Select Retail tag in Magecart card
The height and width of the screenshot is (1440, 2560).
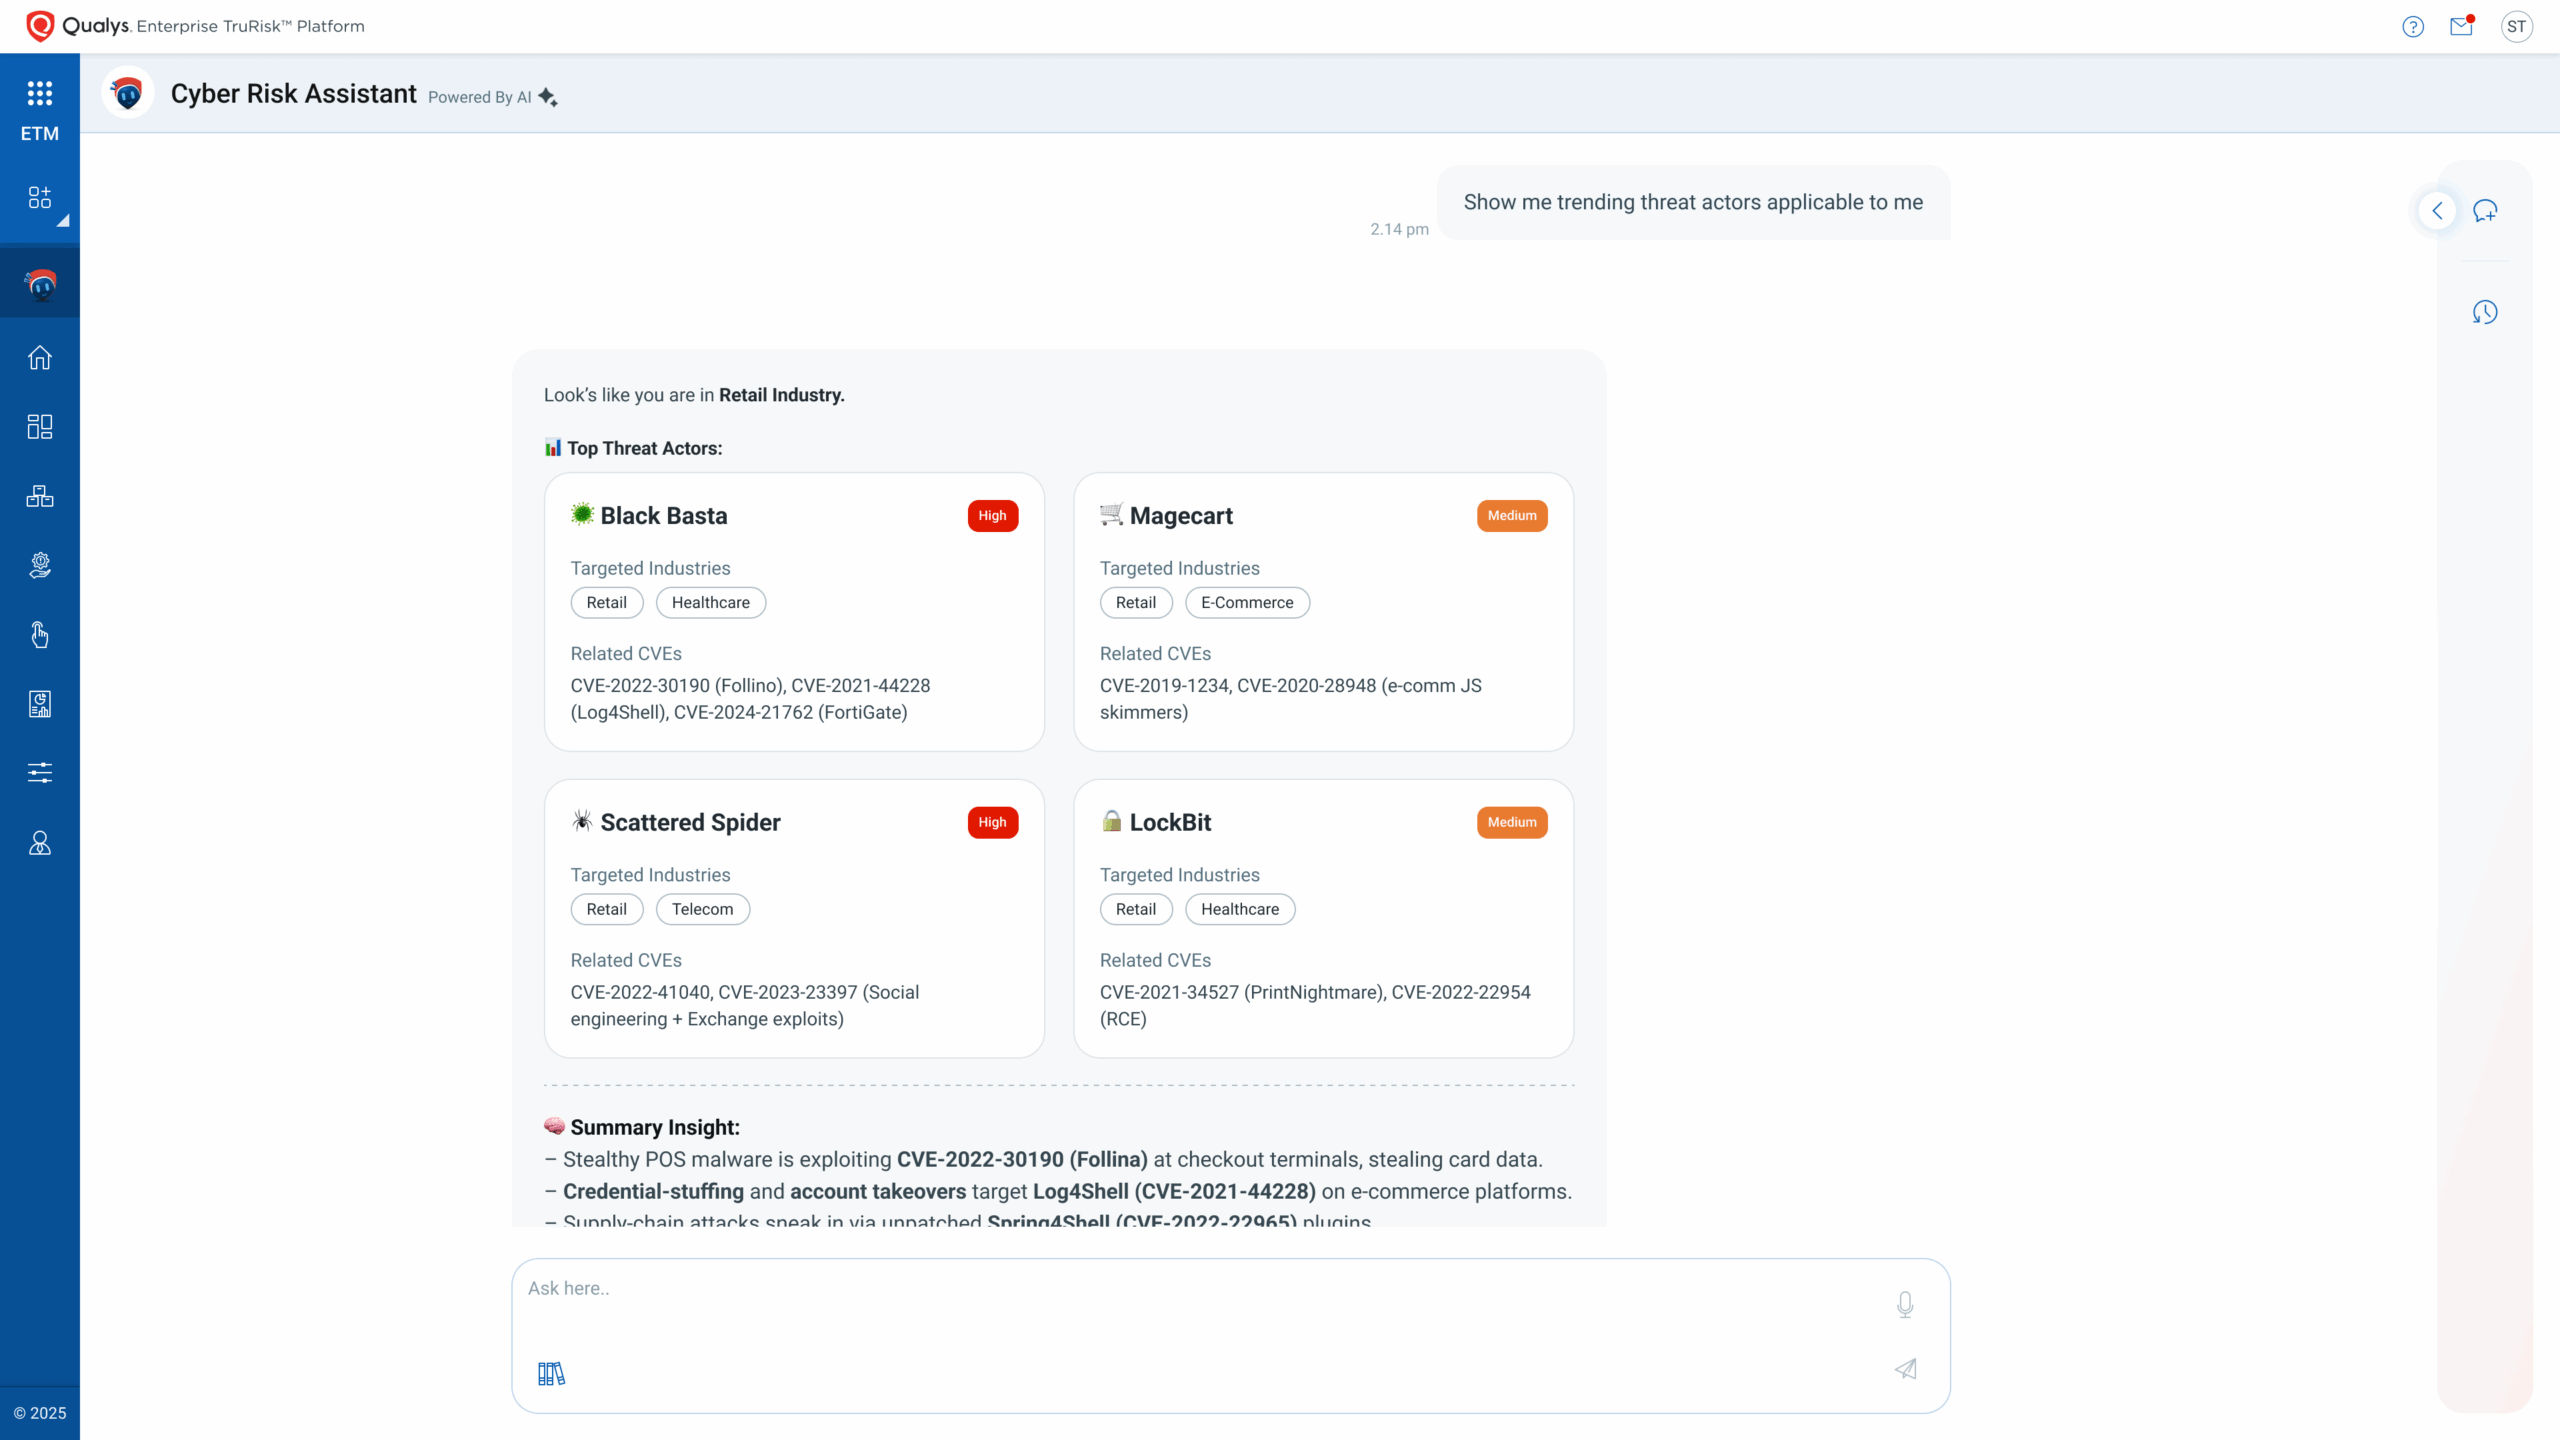pyautogui.click(x=1136, y=603)
